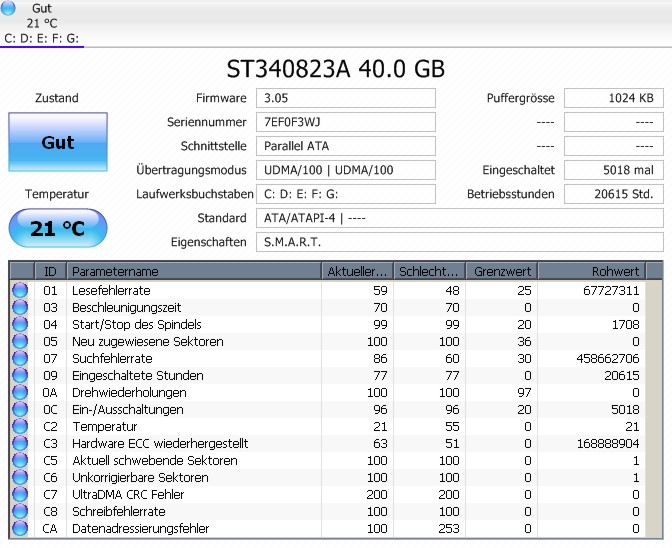Click the disk status orb next to Gut at top
The image size is (672, 548).
tap(8, 8)
